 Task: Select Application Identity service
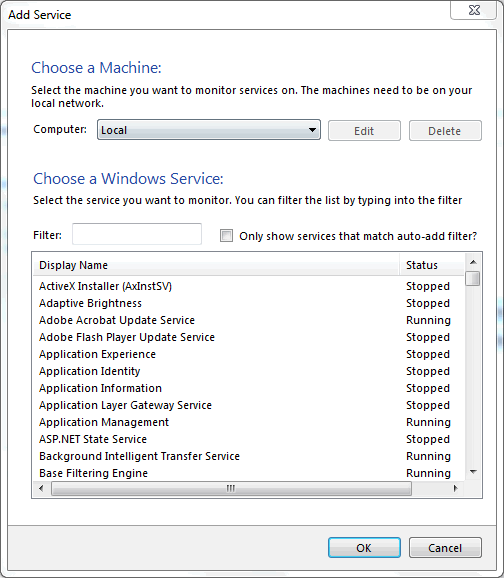point(248,371)
